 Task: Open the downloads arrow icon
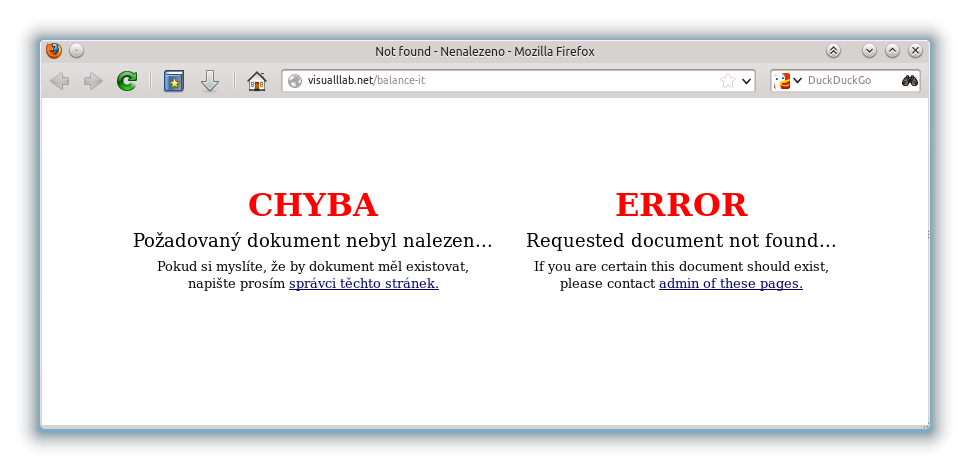210,81
